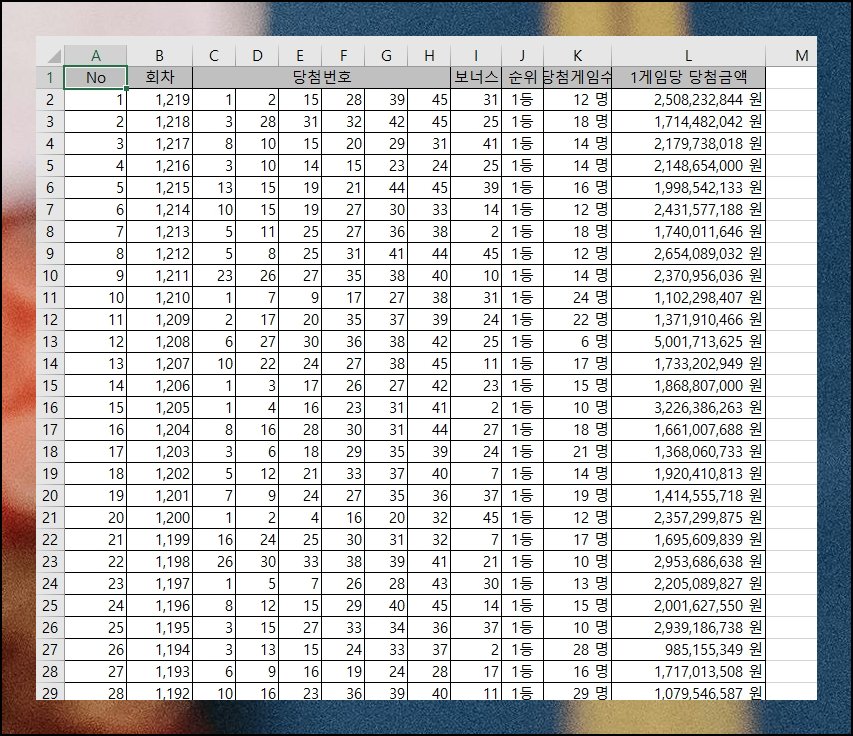Viewport: 853px width, 736px height.
Task: Click the '당첨게임수' header cell
Action: [x=578, y=77]
